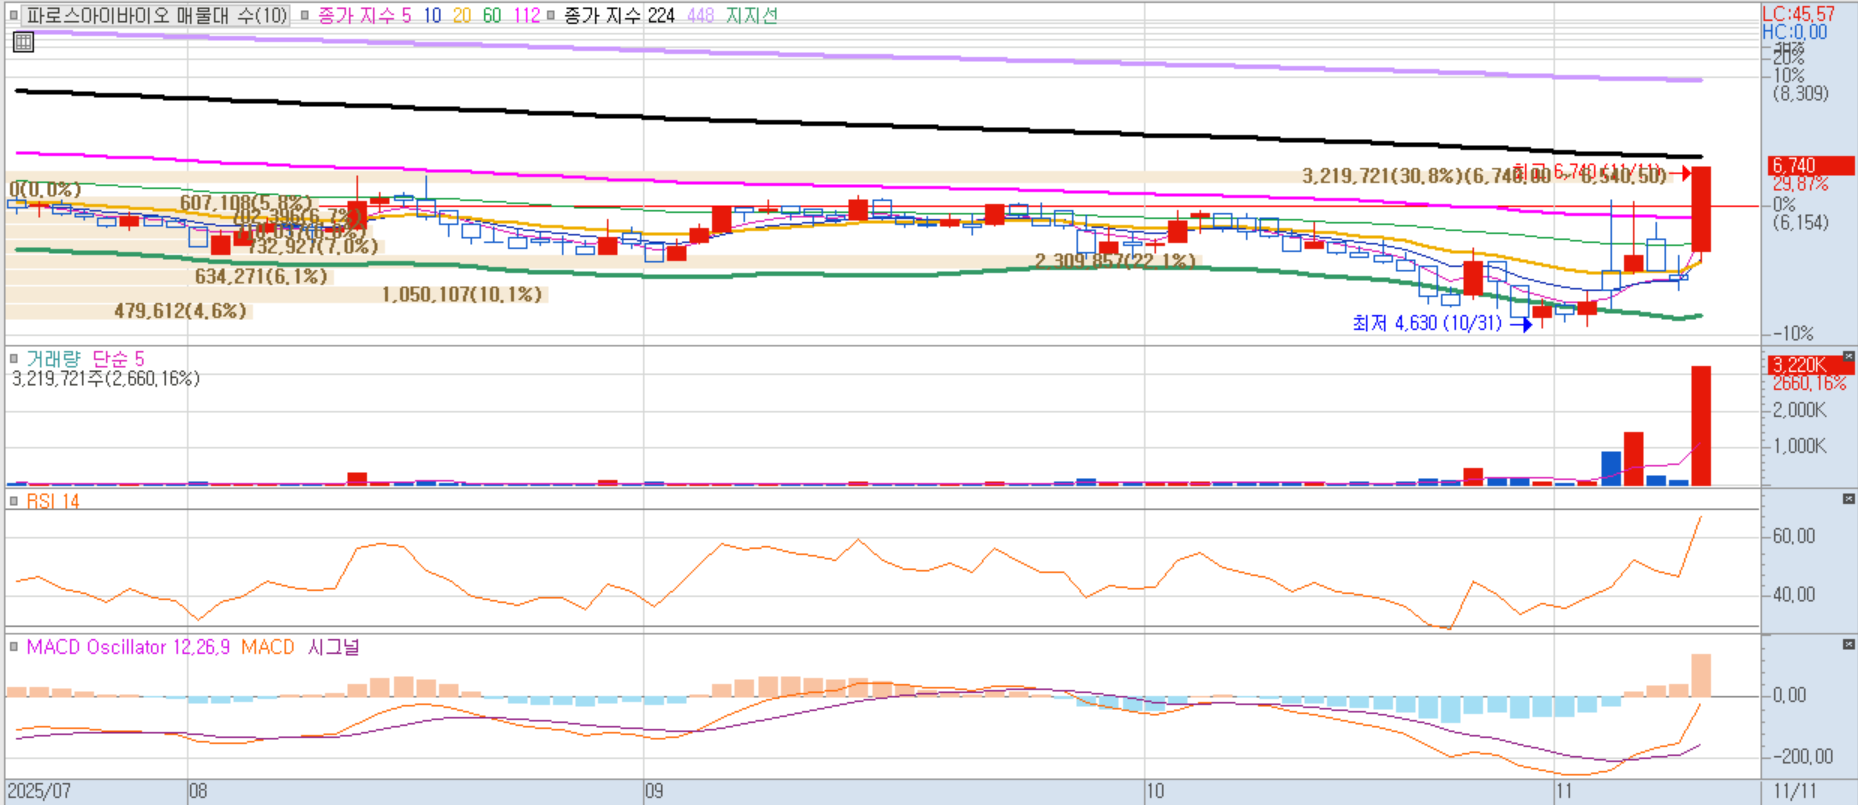Close the MACD Oscillator panel

pos(1848,645)
